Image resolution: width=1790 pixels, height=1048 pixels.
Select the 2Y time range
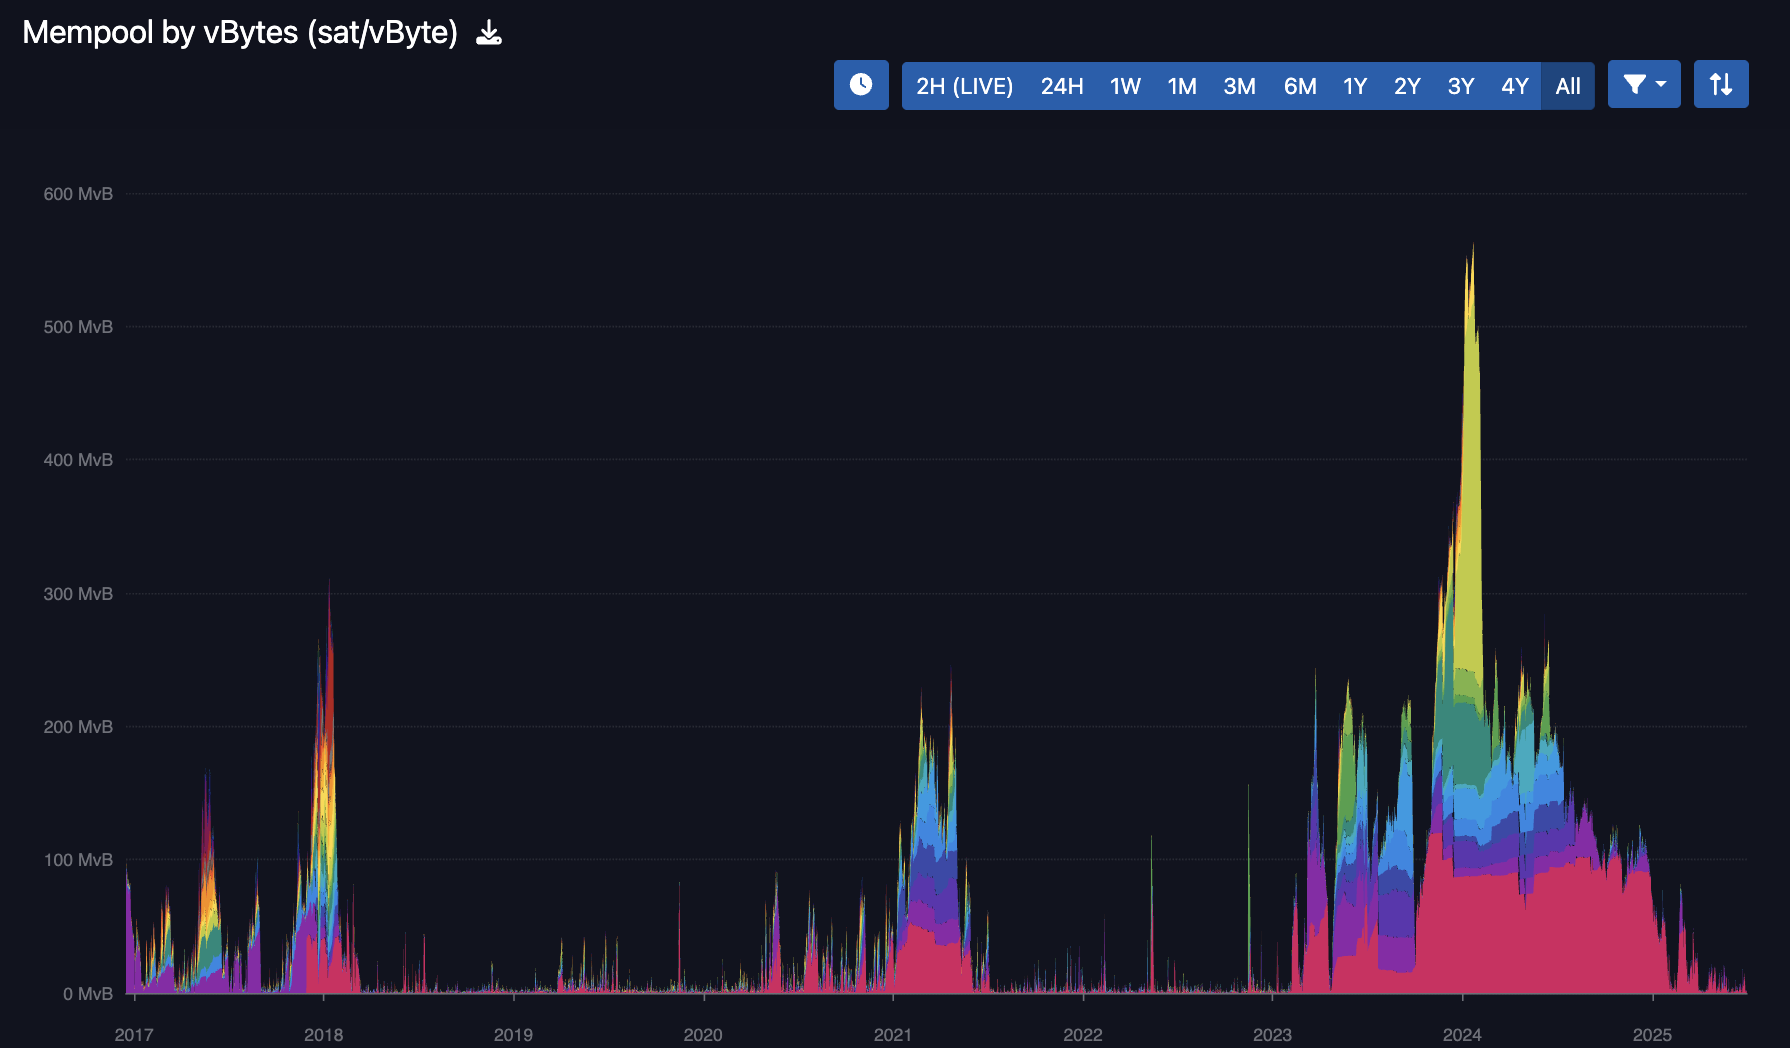1408,86
